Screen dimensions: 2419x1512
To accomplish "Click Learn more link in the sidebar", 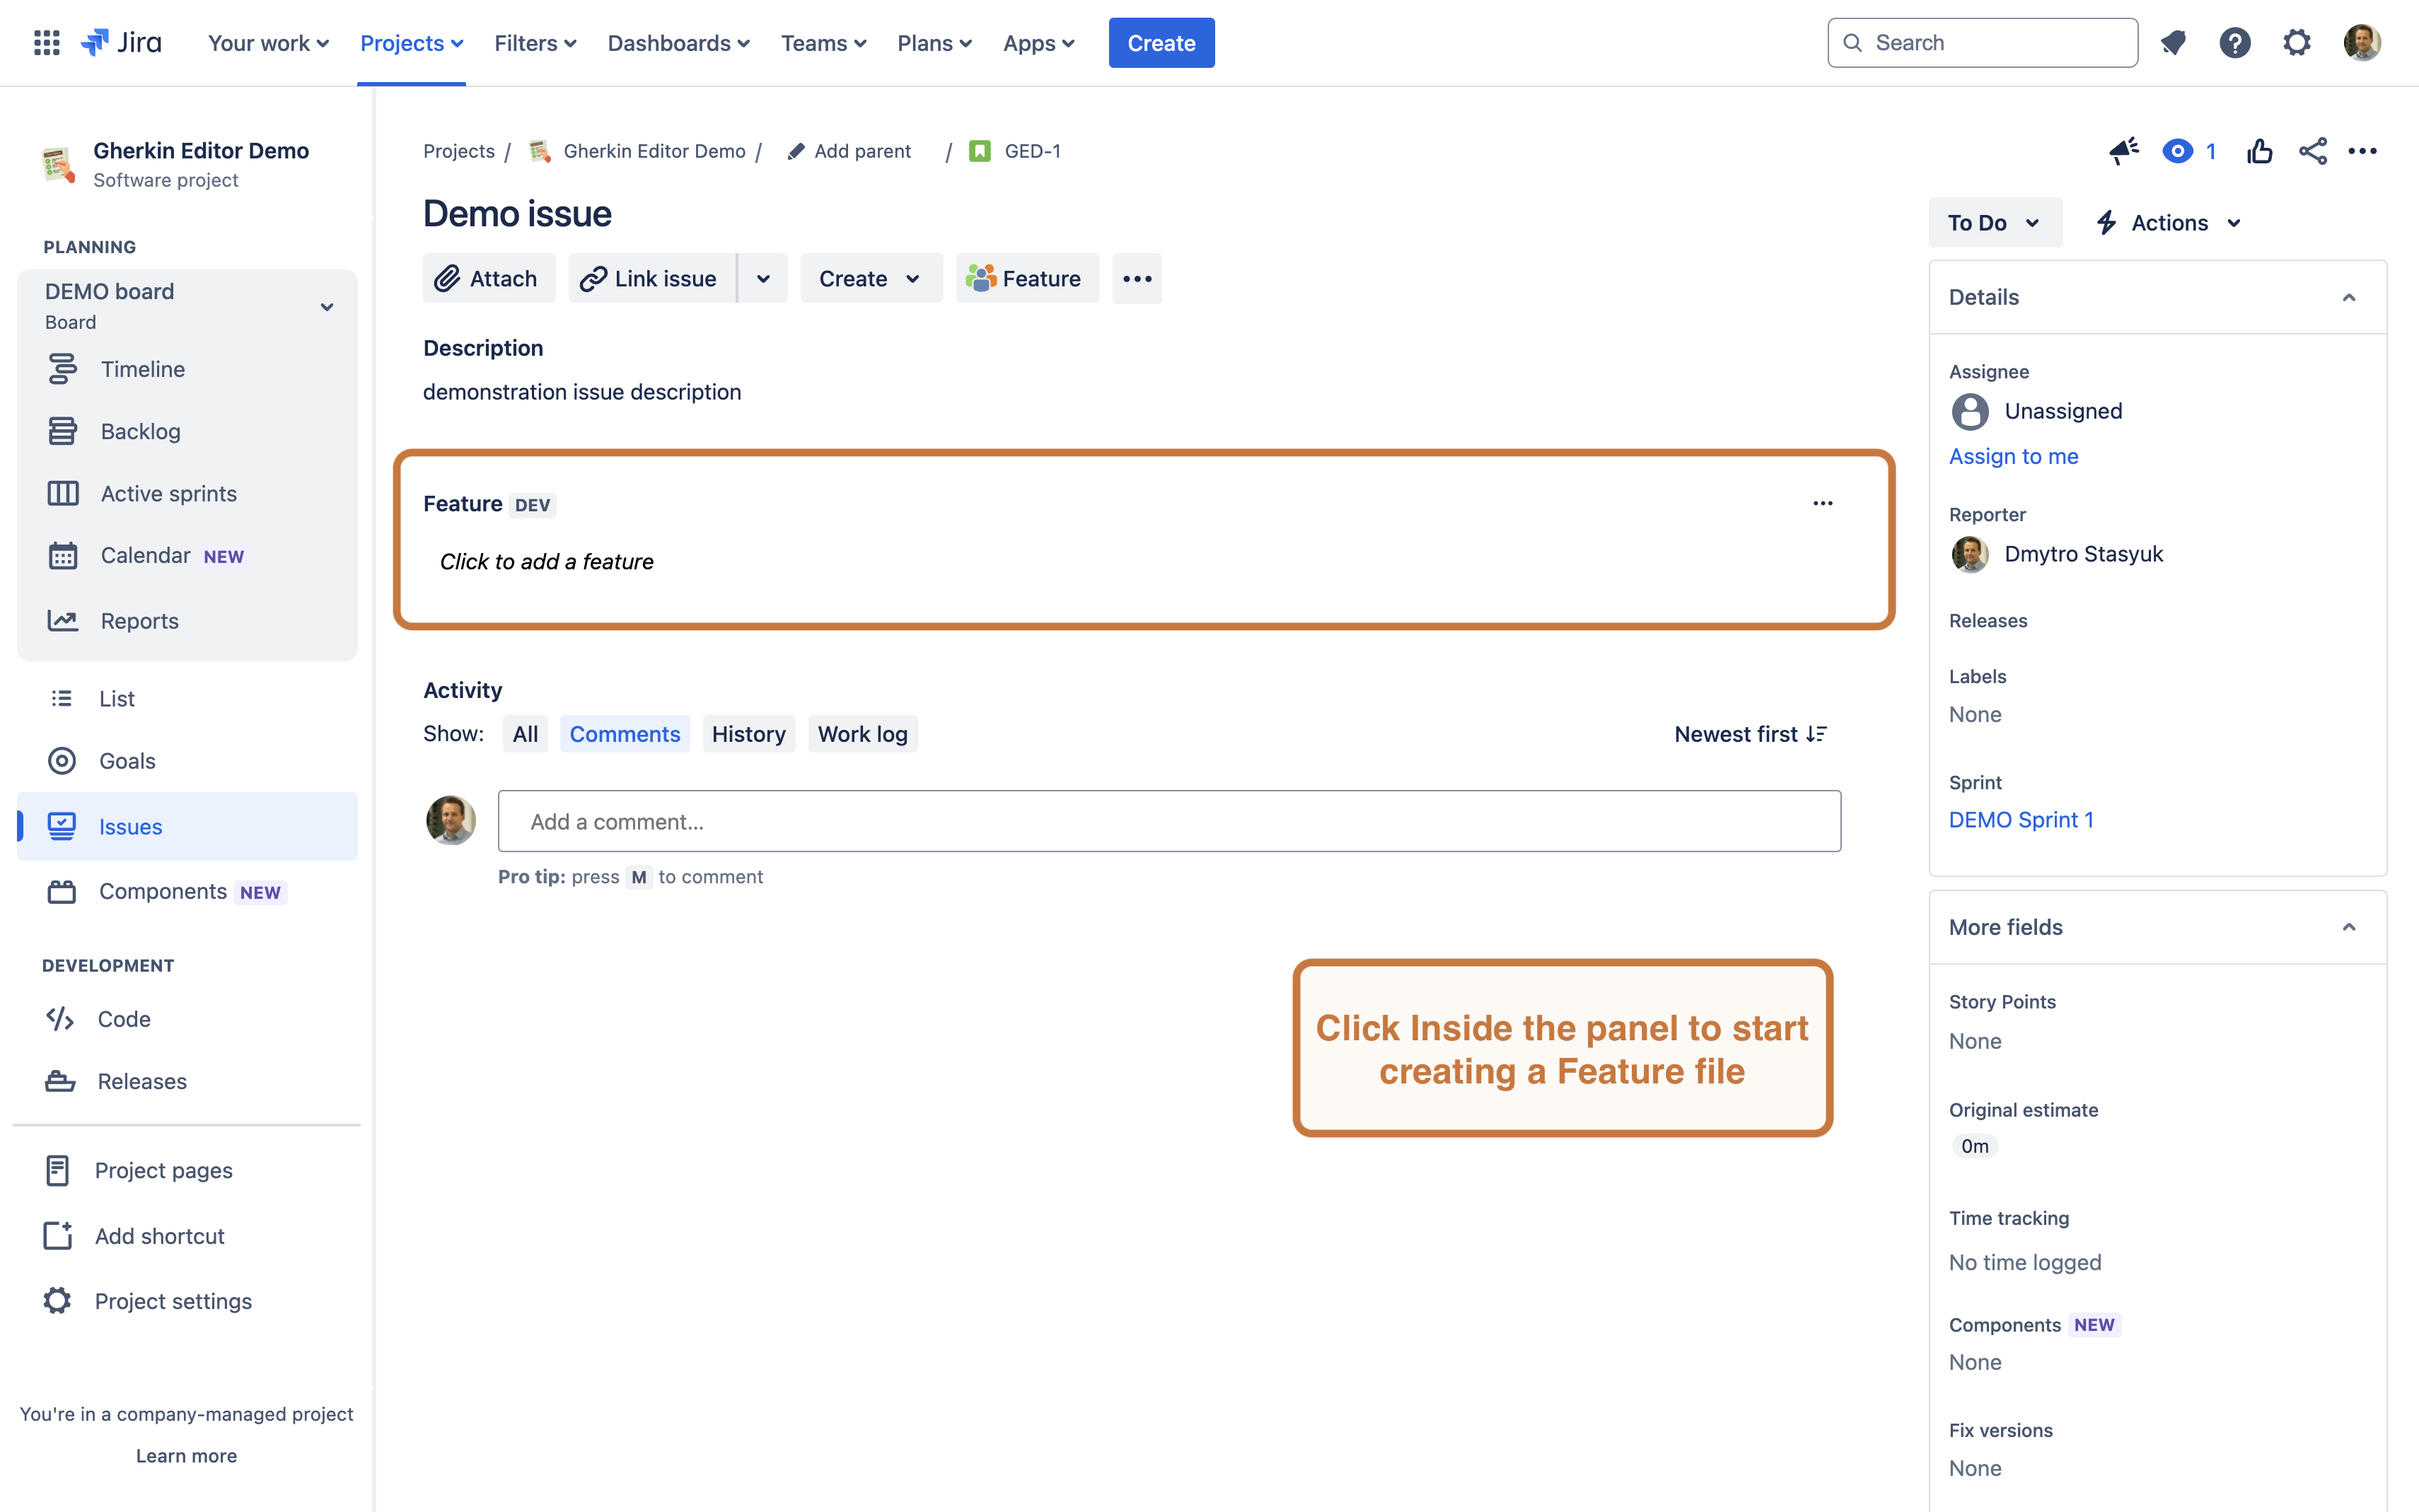I will point(186,1456).
